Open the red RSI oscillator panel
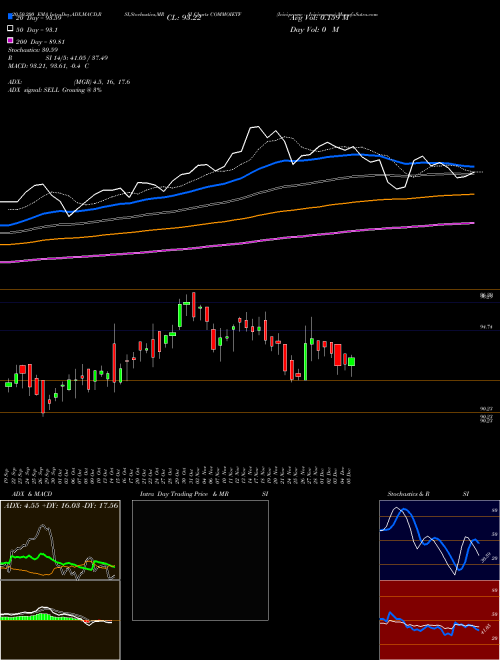This screenshot has width=500, height=660. pos(439,620)
